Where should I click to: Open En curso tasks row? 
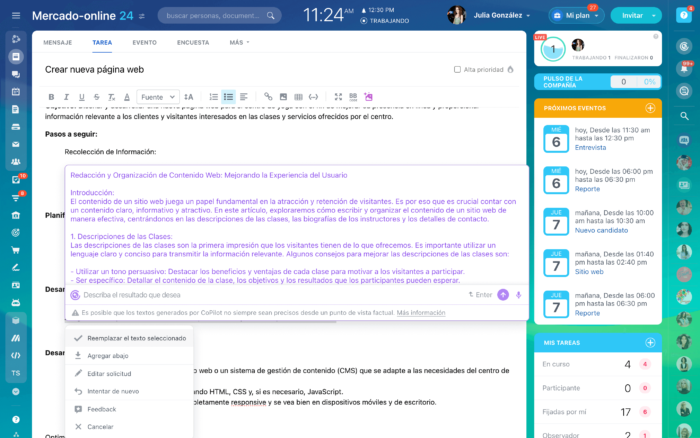pyautogui.click(x=598, y=364)
